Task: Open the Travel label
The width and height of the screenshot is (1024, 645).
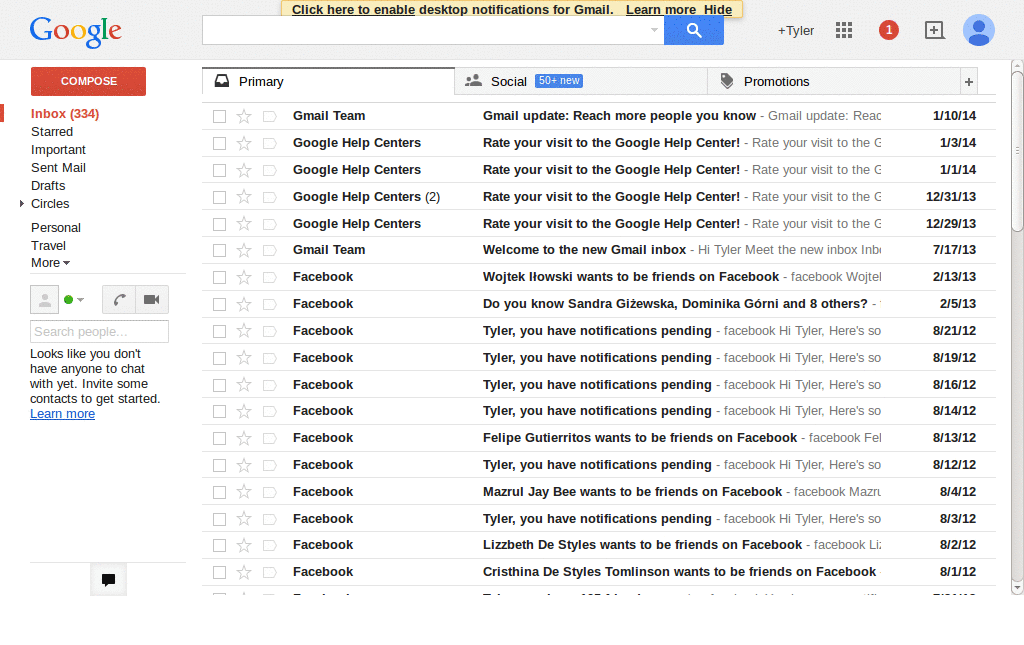Action: click(x=48, y=245)
